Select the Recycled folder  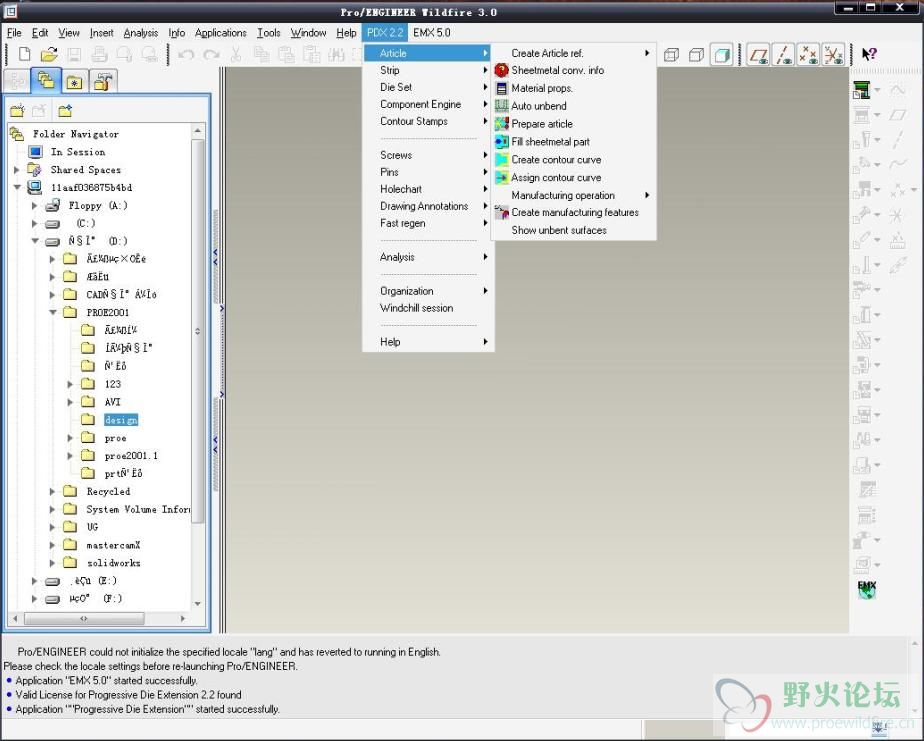[x=108, y=492]
